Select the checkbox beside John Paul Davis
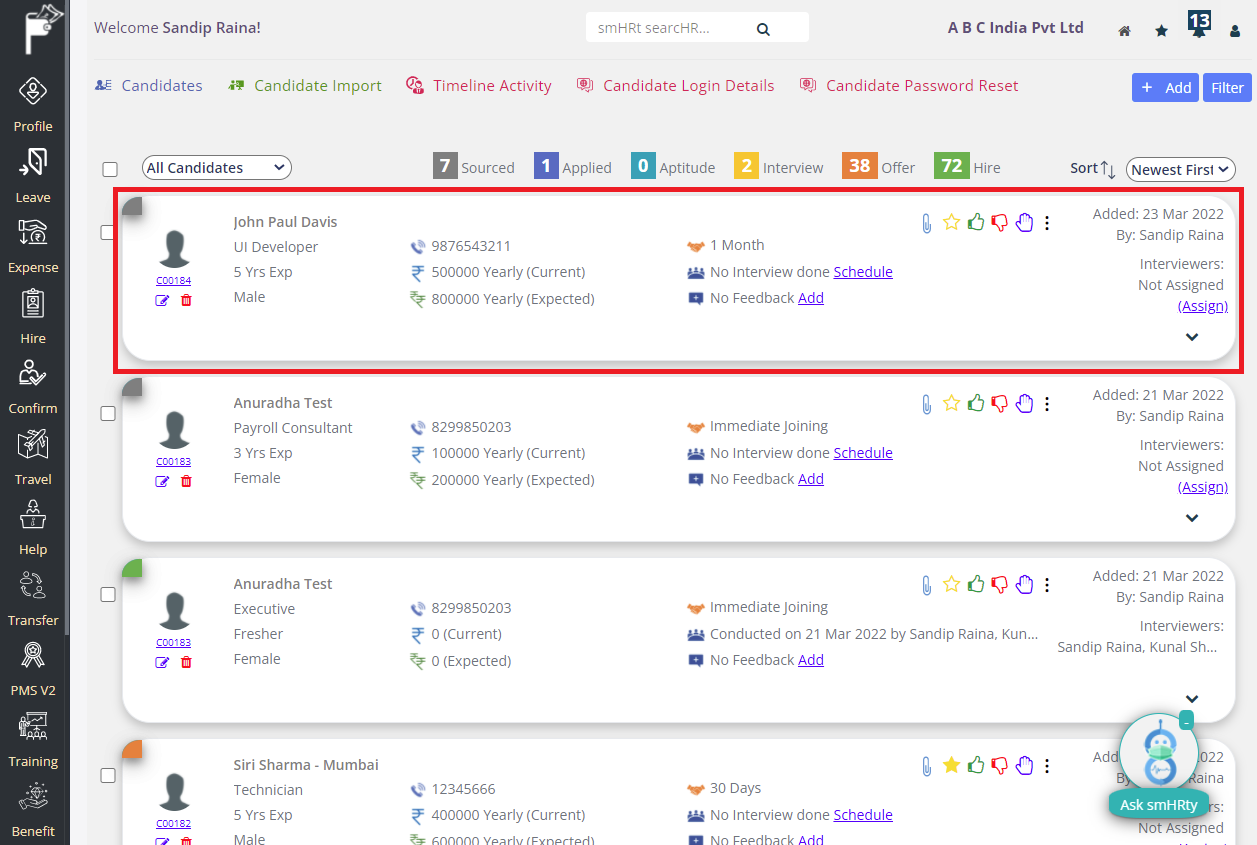Image resolution: width=1257 pixels, height=845 pixels. [108, 232]
